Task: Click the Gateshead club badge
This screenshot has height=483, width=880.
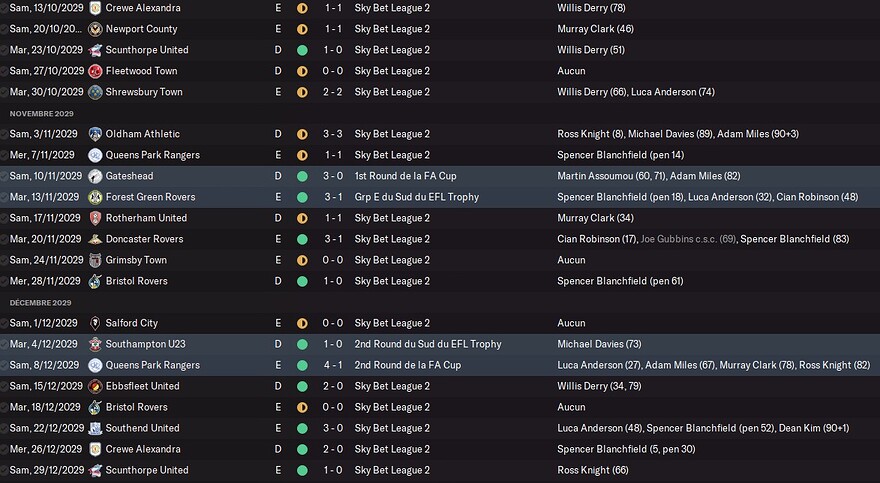Action: [95, 176]
